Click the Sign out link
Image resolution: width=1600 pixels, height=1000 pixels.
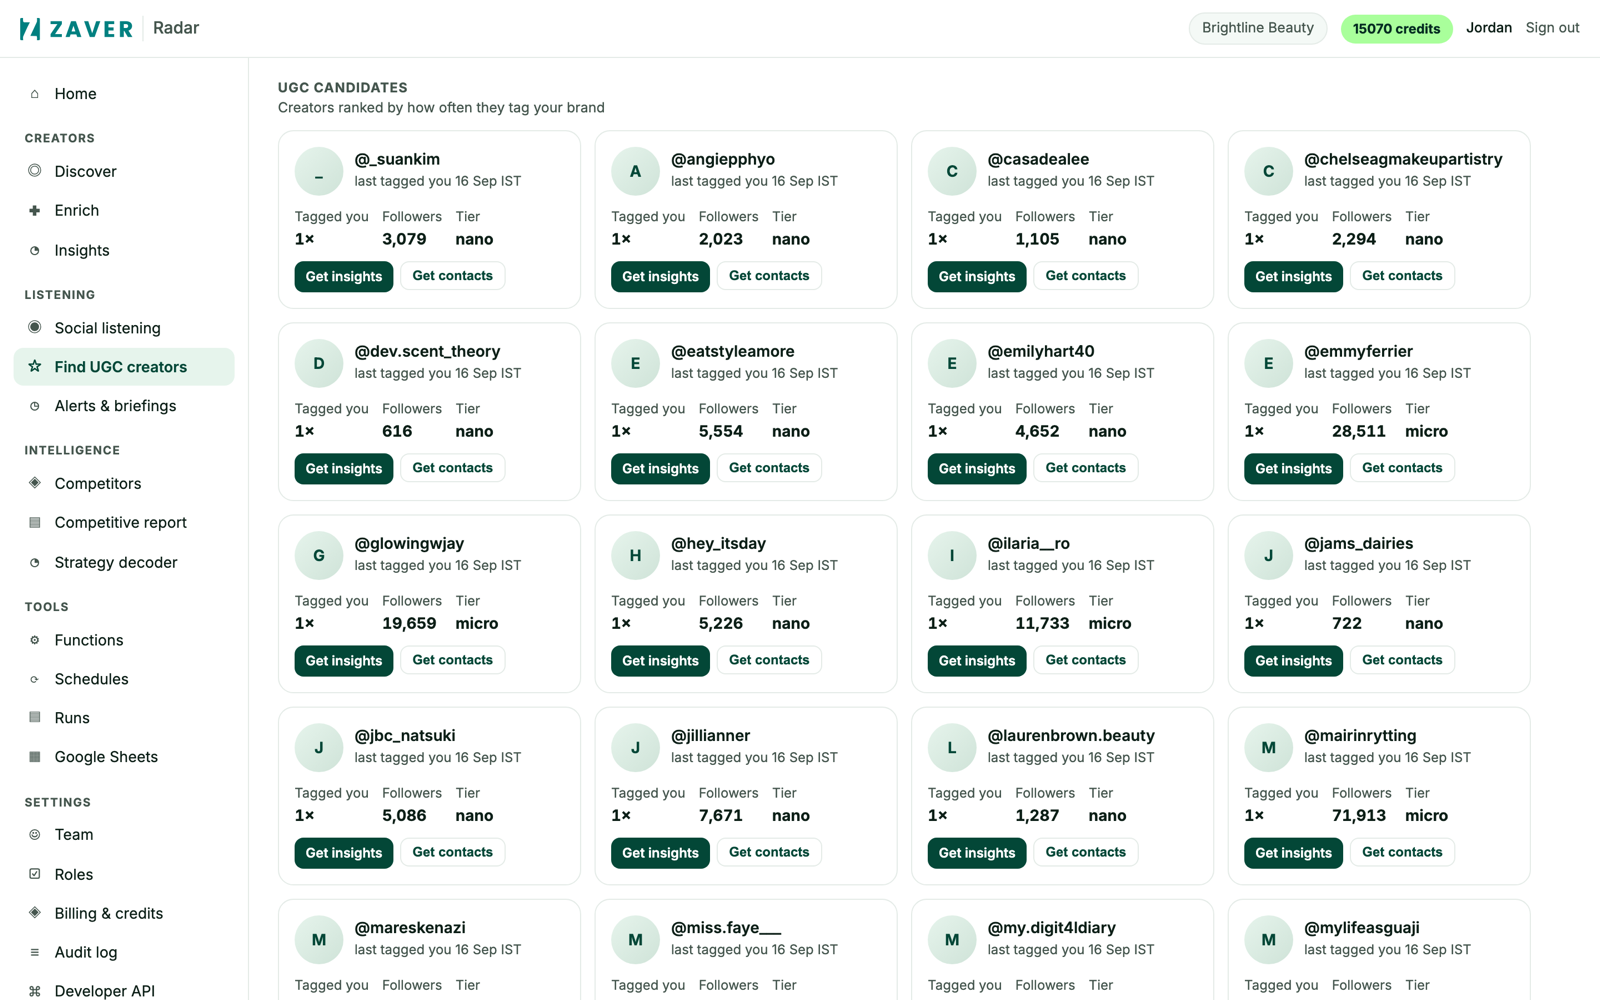1552,28
